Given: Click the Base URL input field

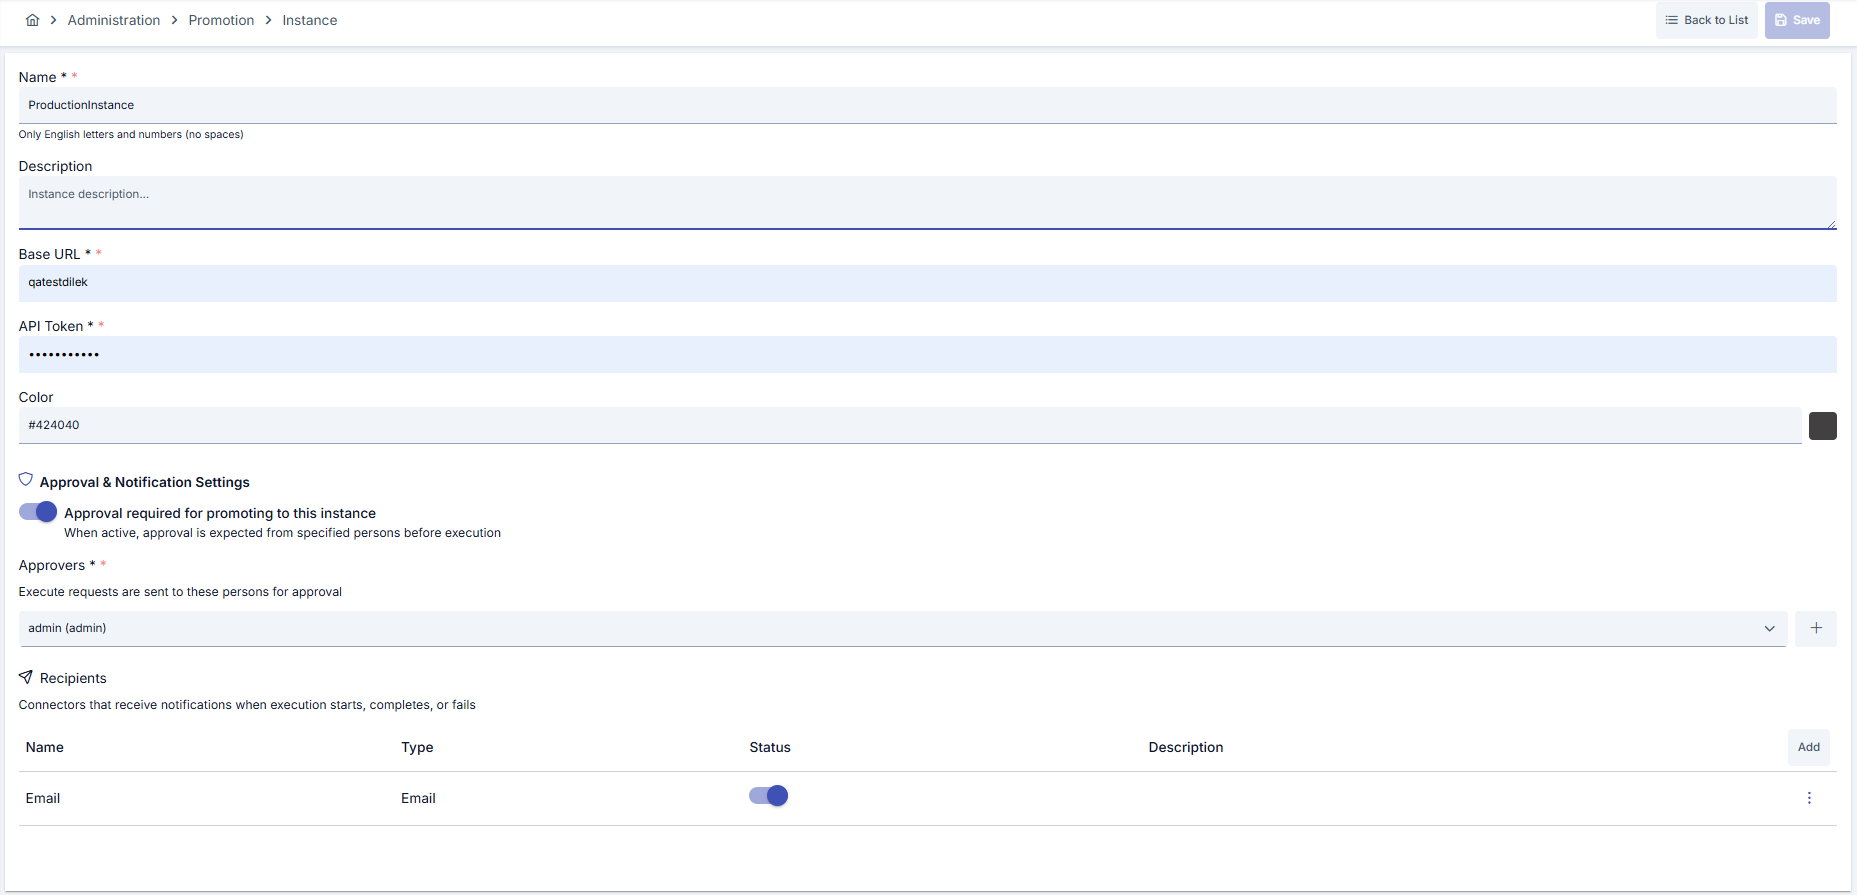Looking at the screenshot, I should point(927,283).
